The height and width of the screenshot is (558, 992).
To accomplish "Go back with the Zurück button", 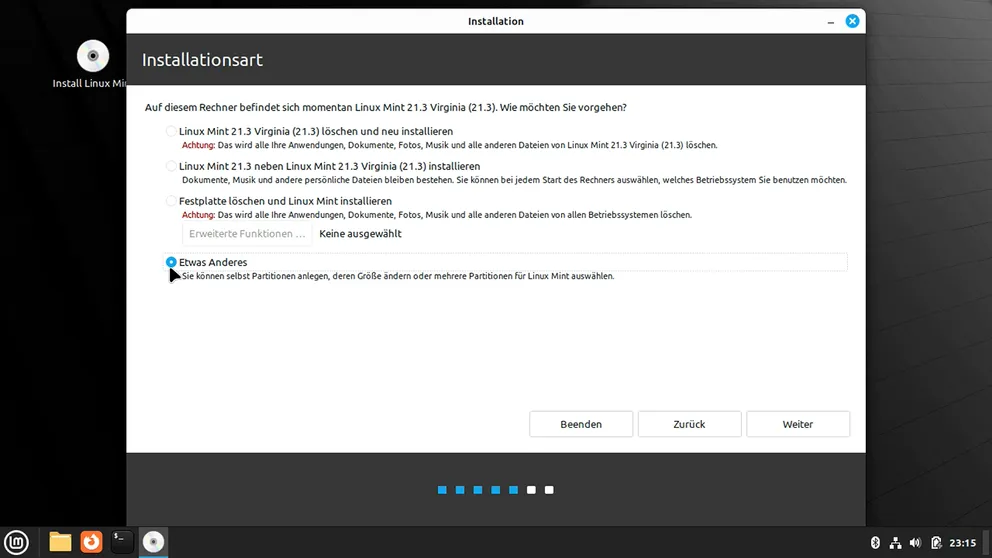I will pos(689,424).
